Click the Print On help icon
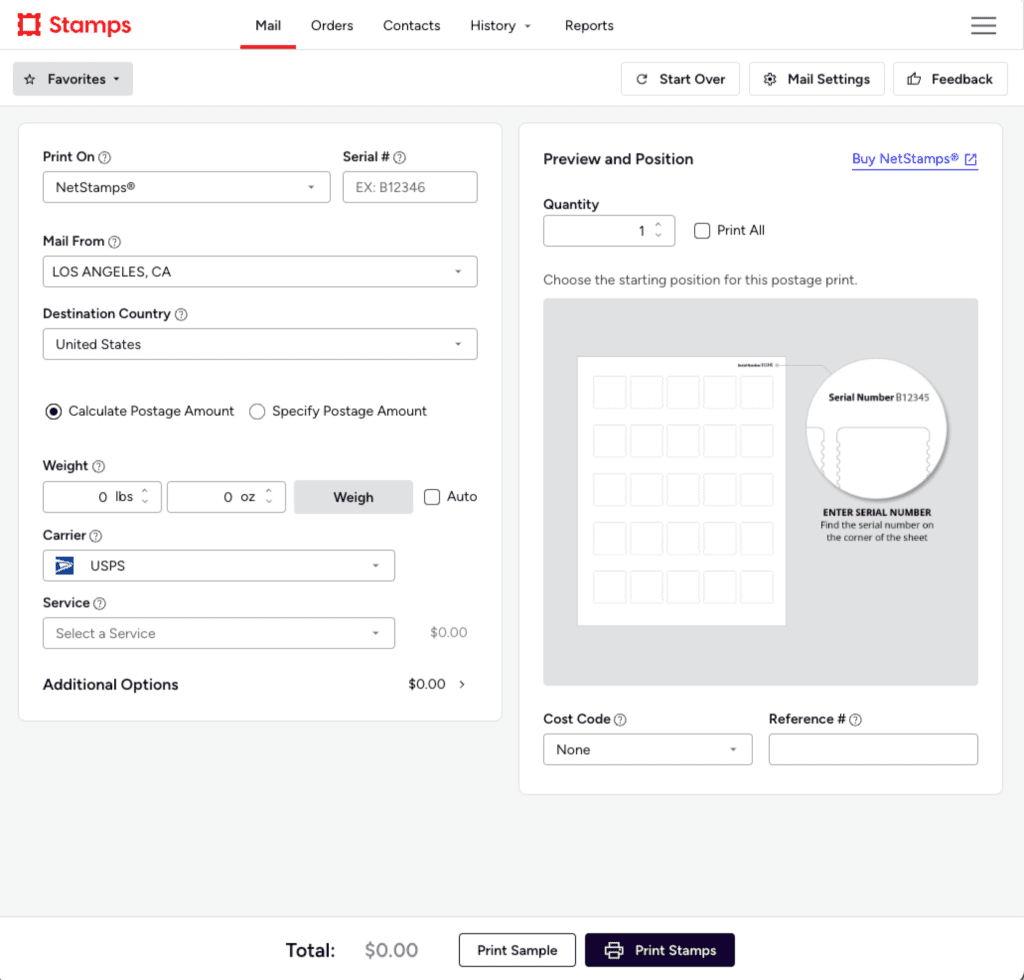Viewport: 1024px width, 980px height. pyautogui.click(x=105, y=157)
